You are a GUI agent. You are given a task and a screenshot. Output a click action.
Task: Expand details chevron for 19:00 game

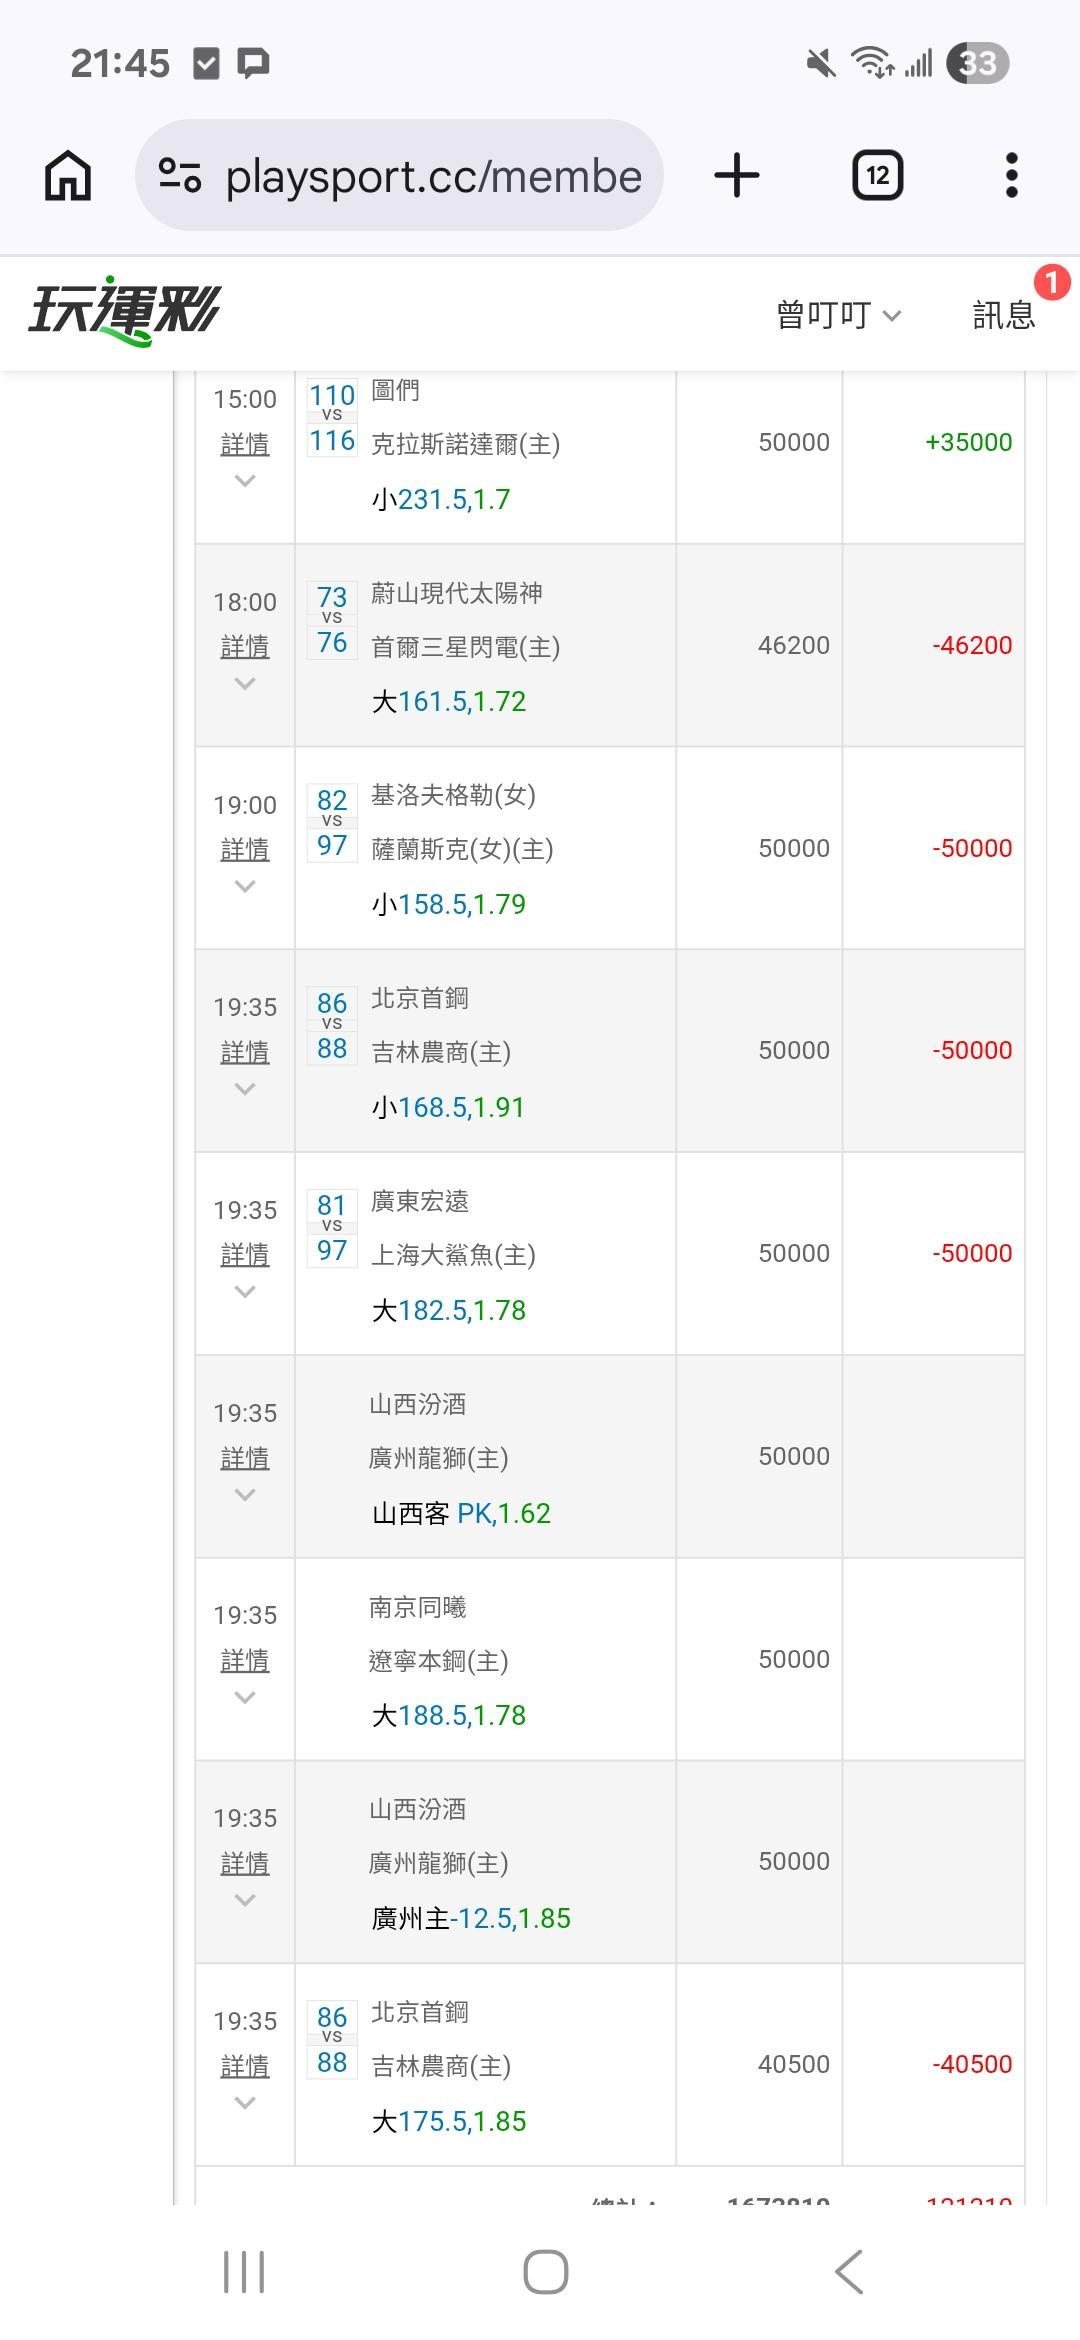tap(245, 887)
